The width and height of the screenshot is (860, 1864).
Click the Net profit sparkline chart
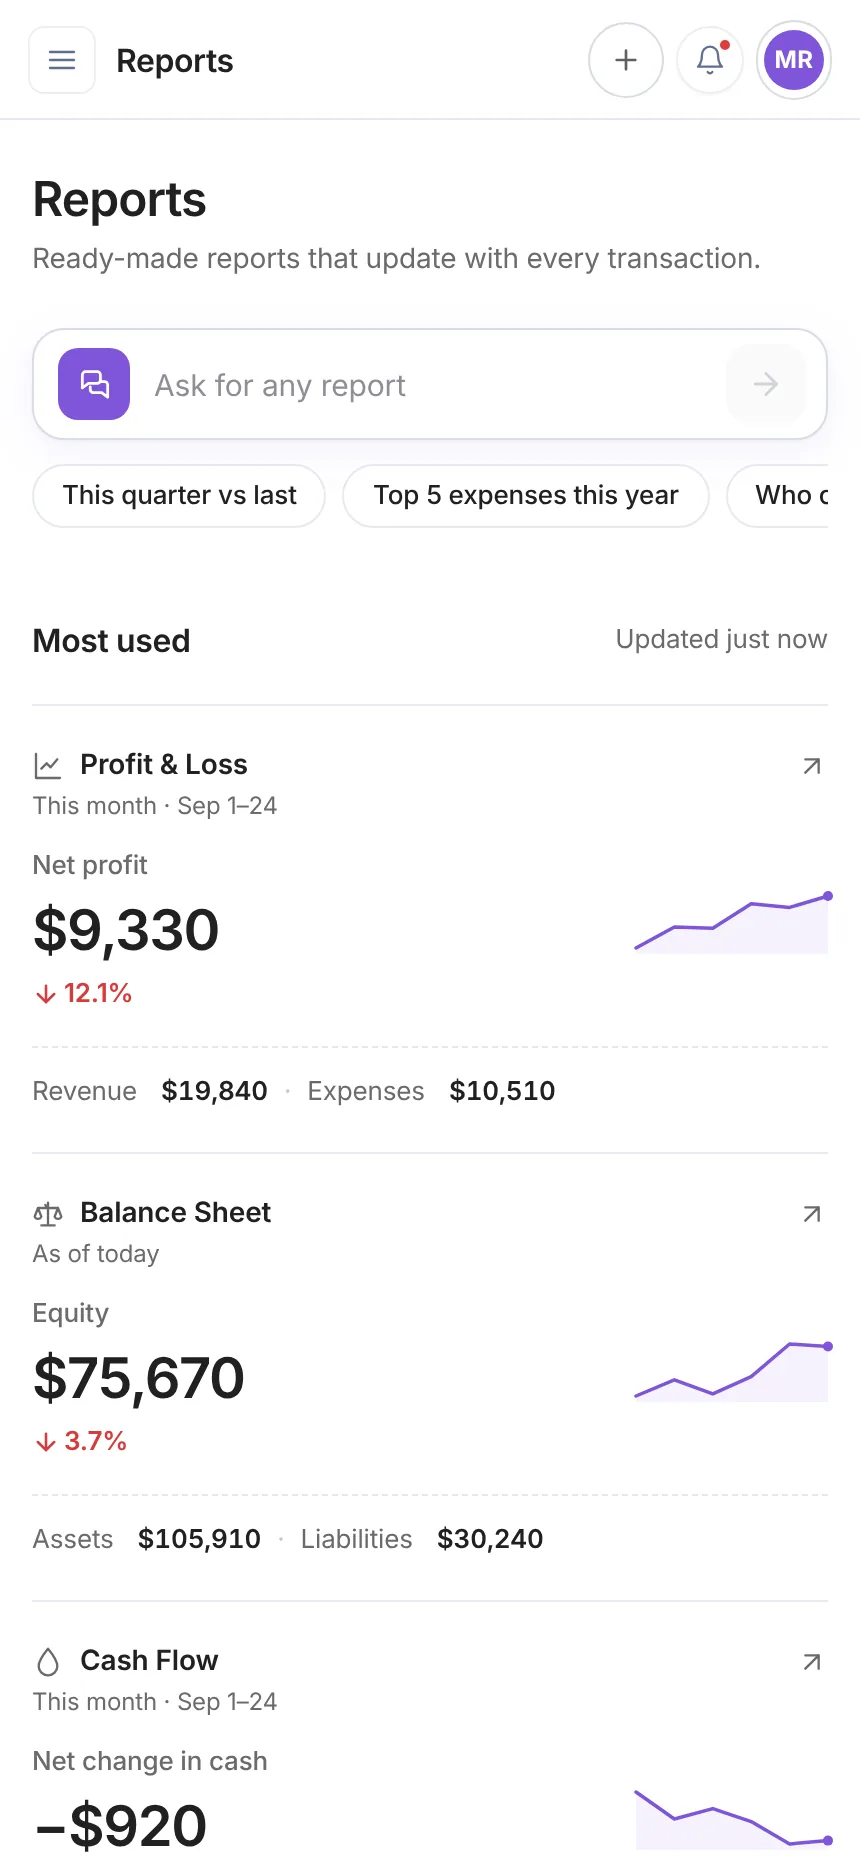731,924
